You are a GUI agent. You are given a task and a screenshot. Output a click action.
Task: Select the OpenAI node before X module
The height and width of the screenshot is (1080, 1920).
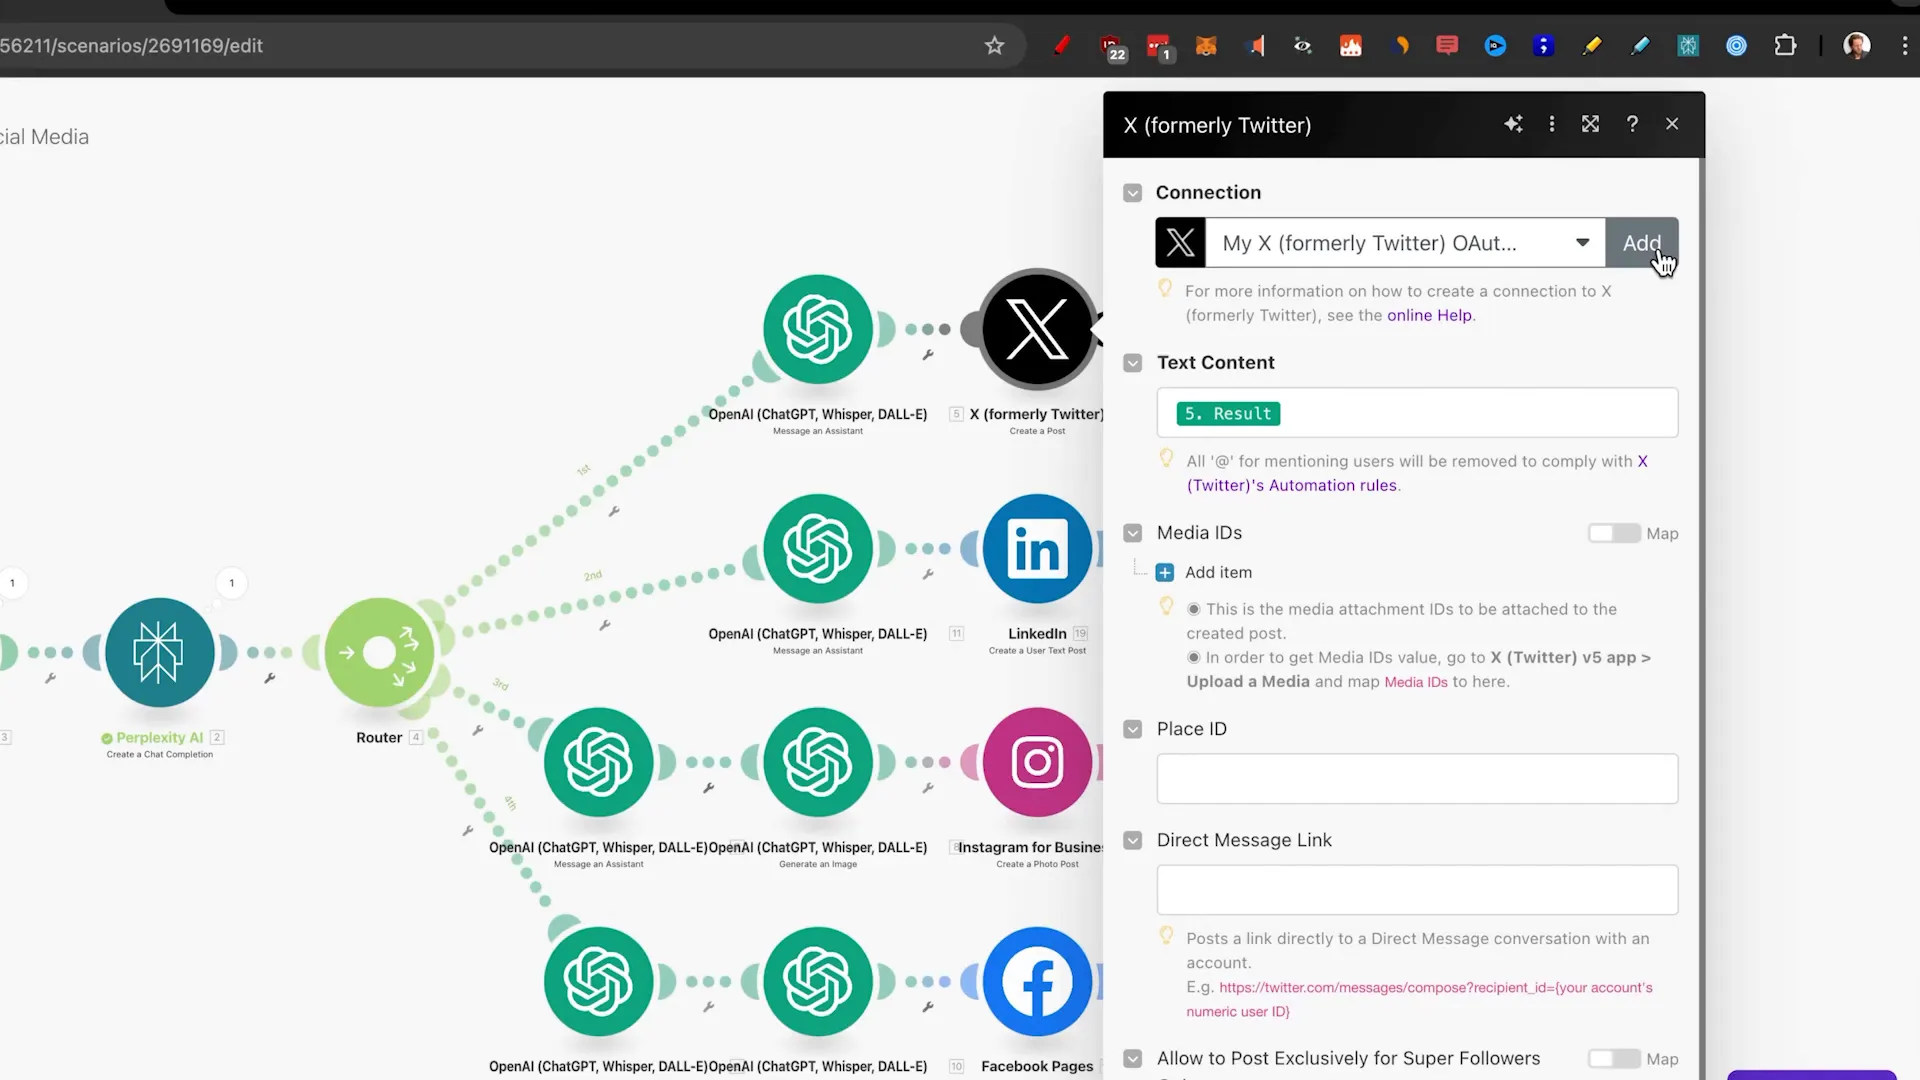point(818,329)
